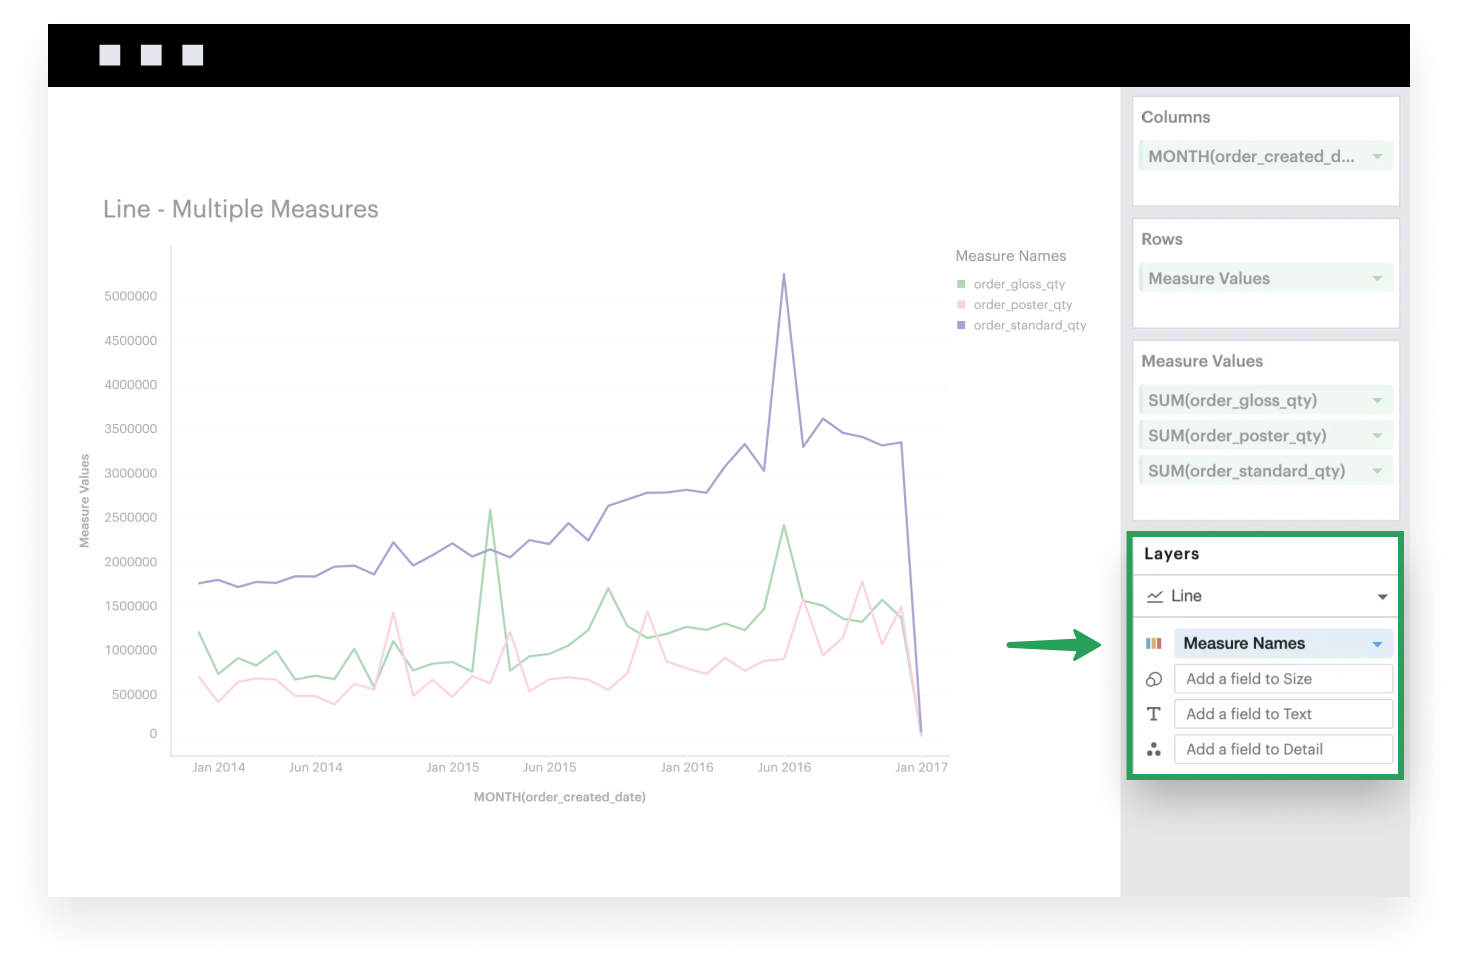Expand the Line layer dropdown
The image size is (1459, 970).
(1383, 595)
